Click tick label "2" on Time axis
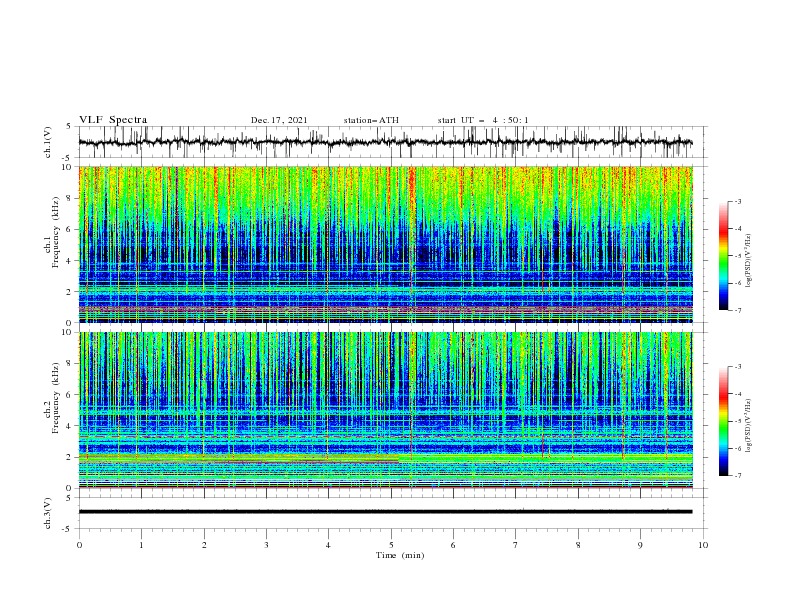 click(204, 545)
